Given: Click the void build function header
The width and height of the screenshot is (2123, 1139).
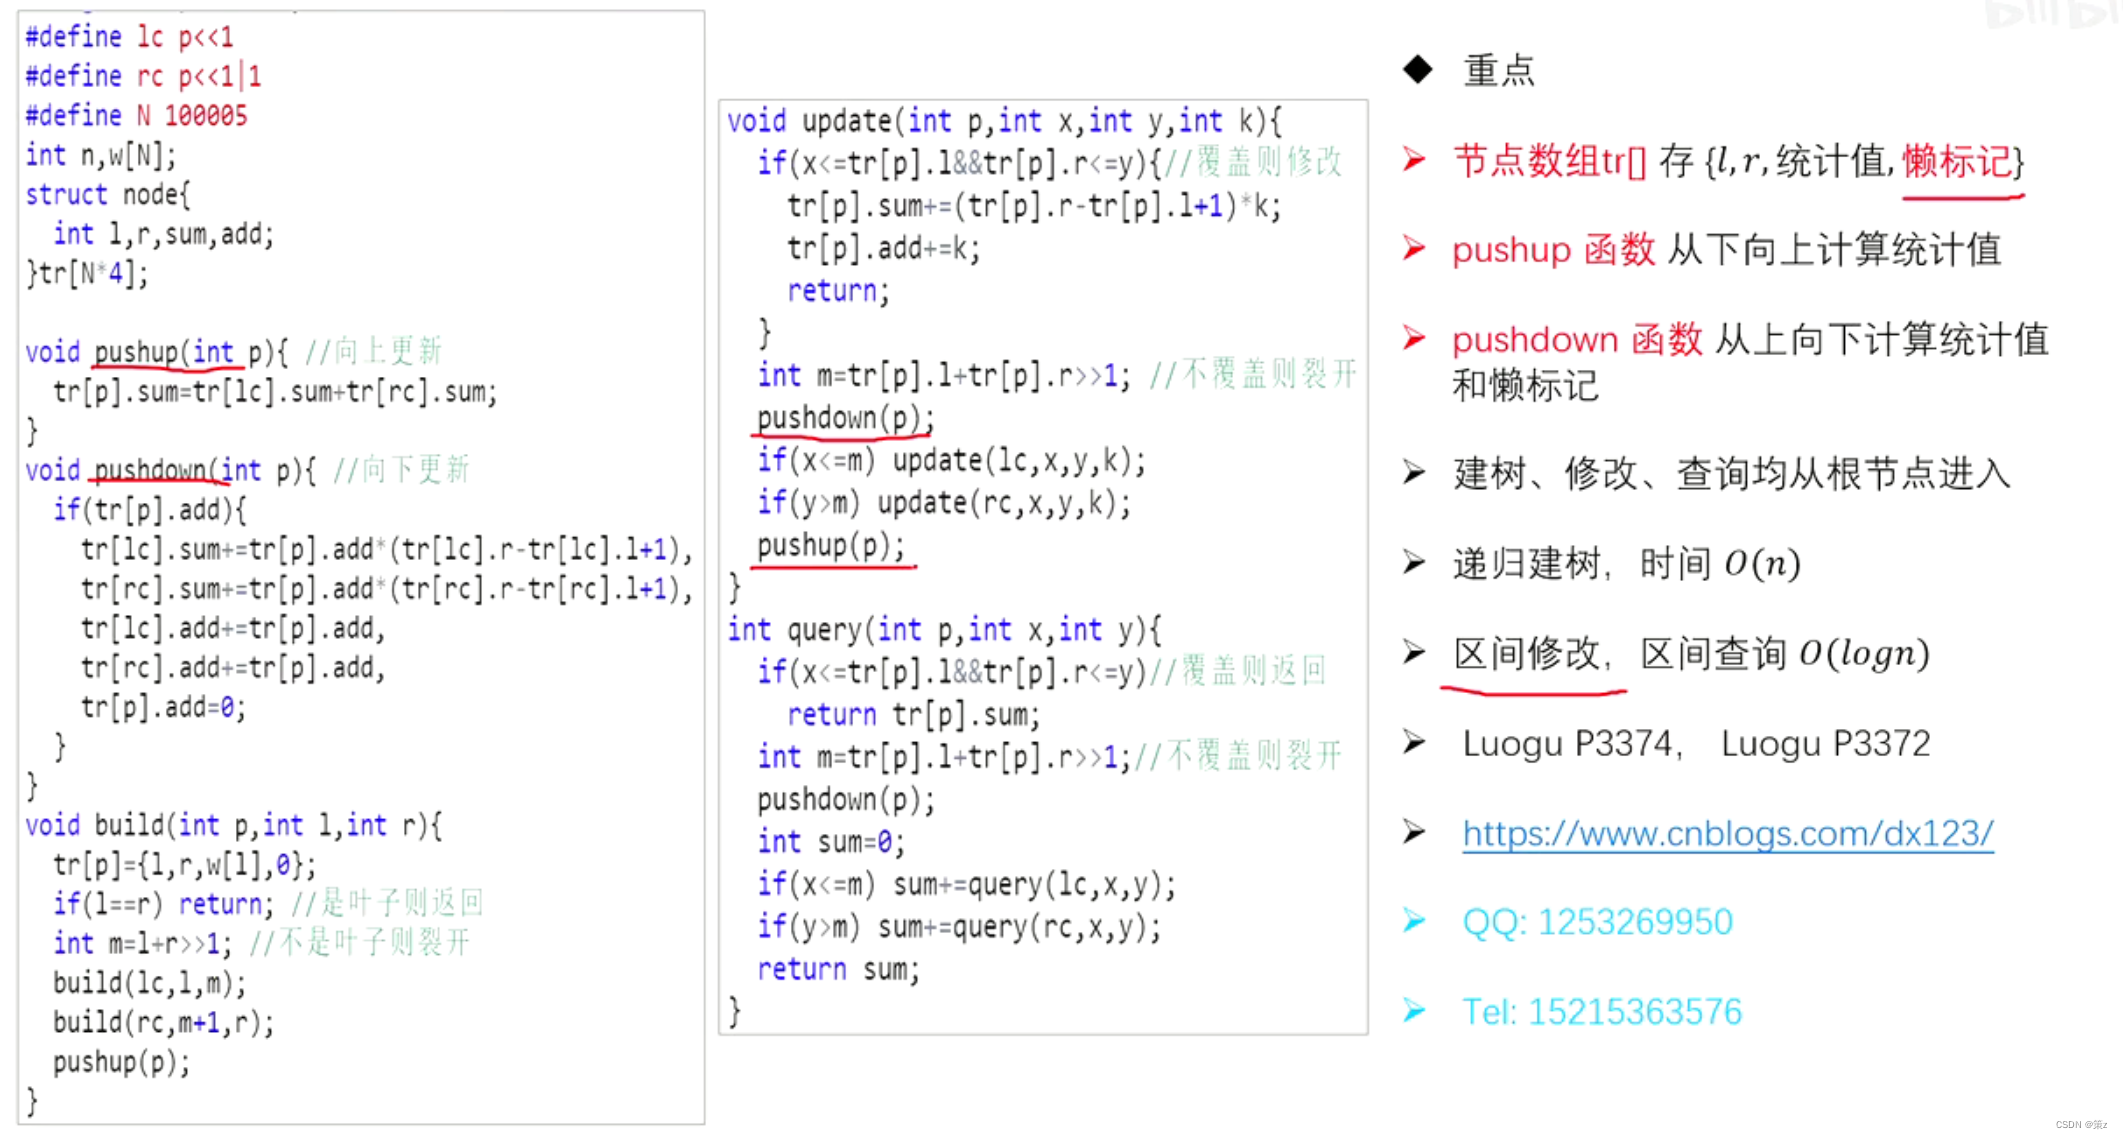Looking at the screenshot, I should coord(233,825).
